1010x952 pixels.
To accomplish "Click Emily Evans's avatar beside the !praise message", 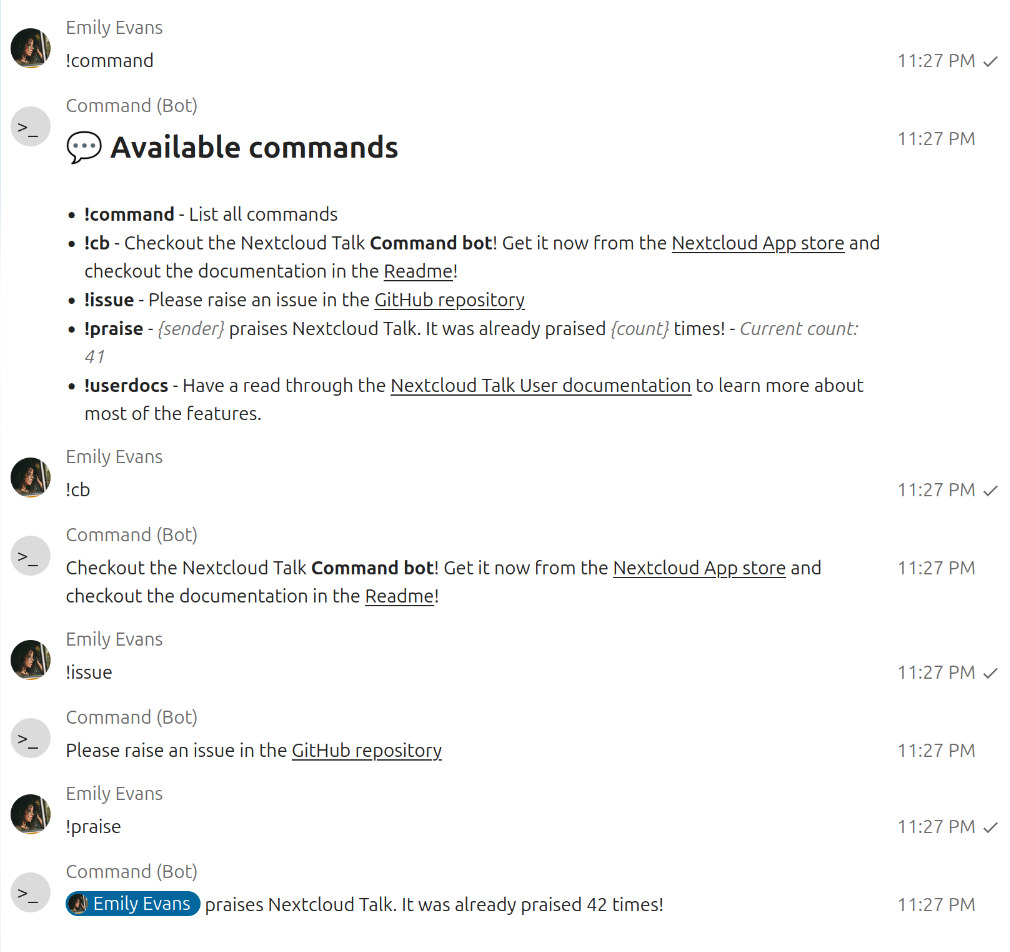I will pos(30,814).
